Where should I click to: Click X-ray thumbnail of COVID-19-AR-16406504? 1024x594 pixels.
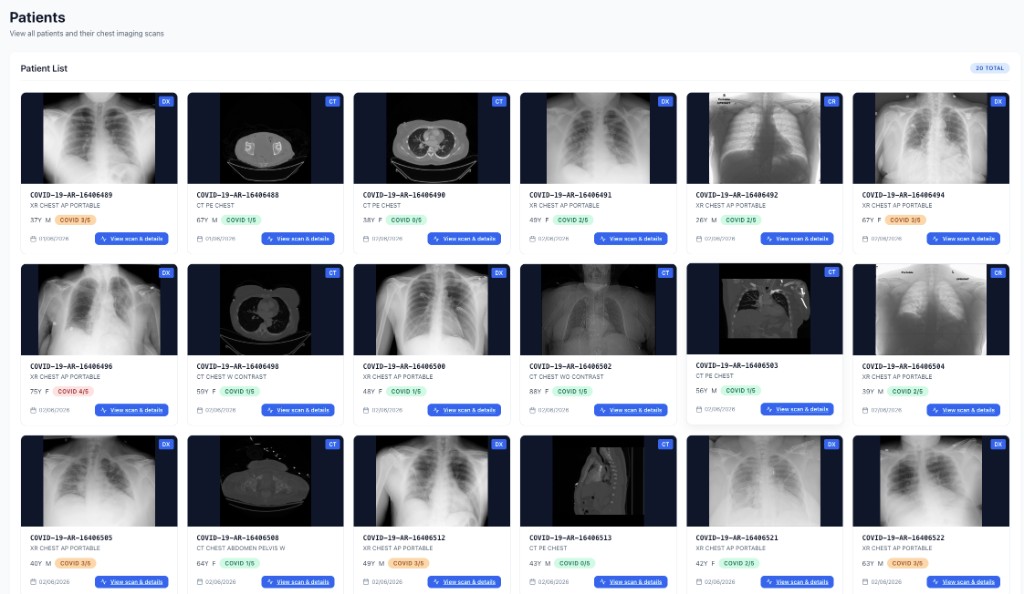coord(931,309)
